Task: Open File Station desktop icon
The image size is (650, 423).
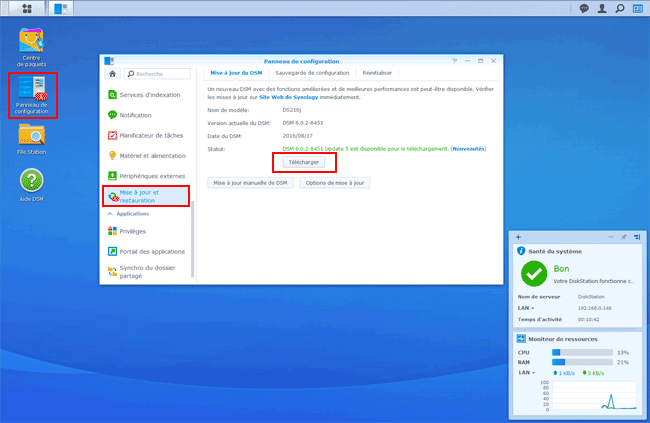Action: coord(32,139)
